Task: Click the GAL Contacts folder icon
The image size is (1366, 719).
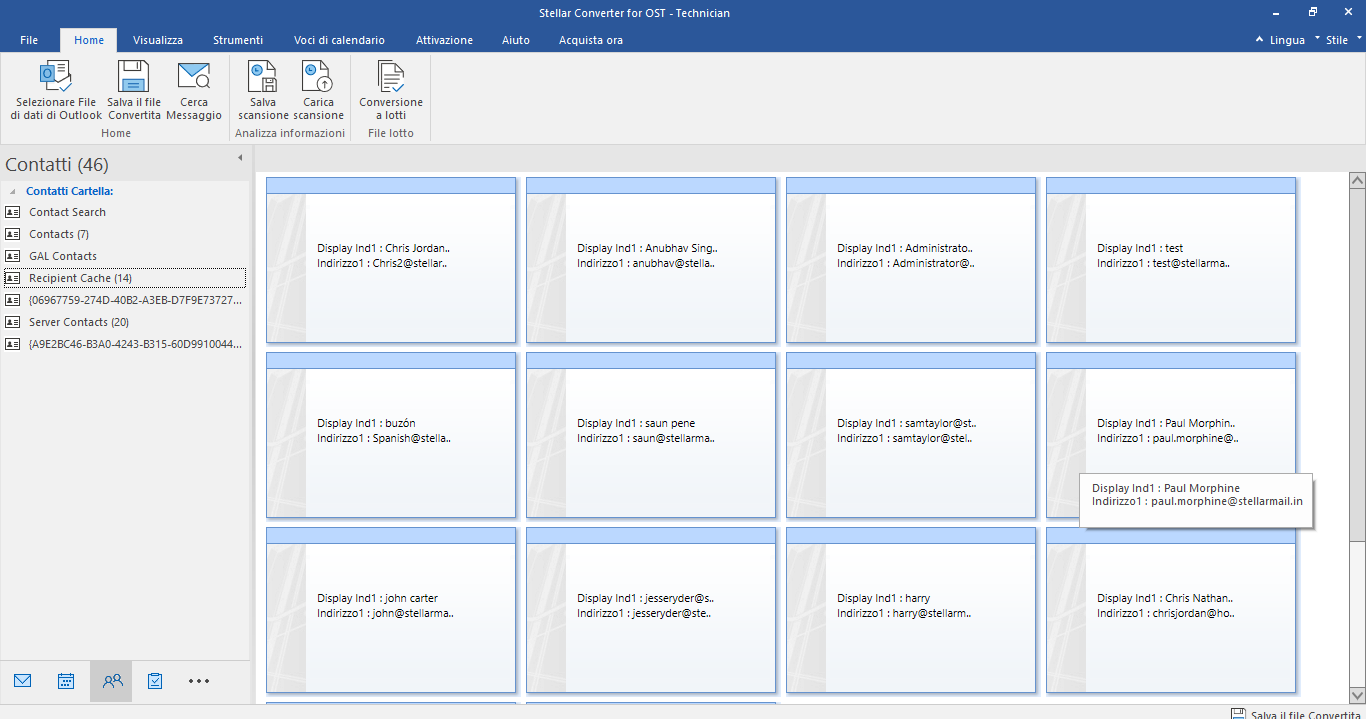Action: click(13, 256)
